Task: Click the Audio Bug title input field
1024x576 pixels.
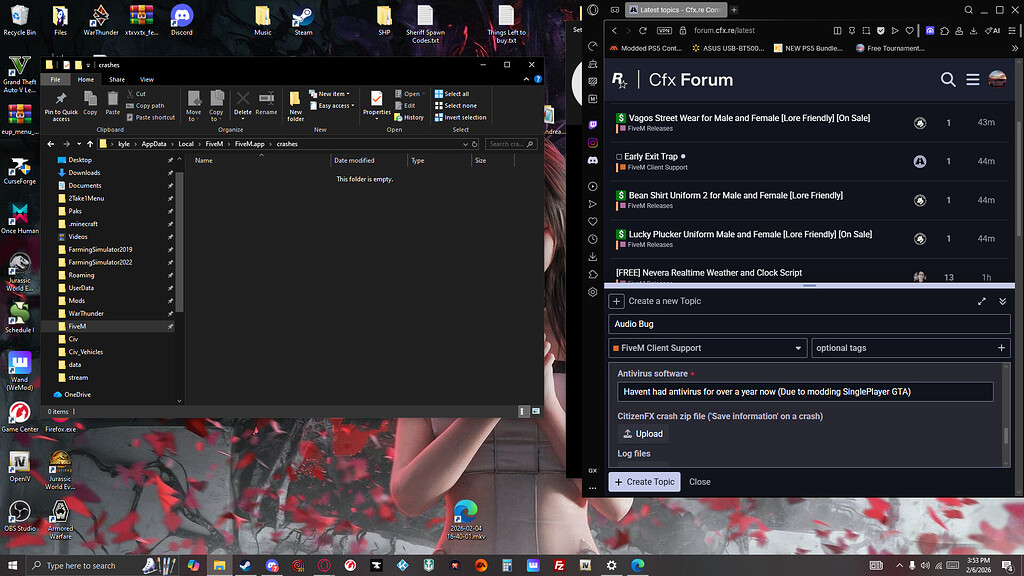Action: point(809,324)
